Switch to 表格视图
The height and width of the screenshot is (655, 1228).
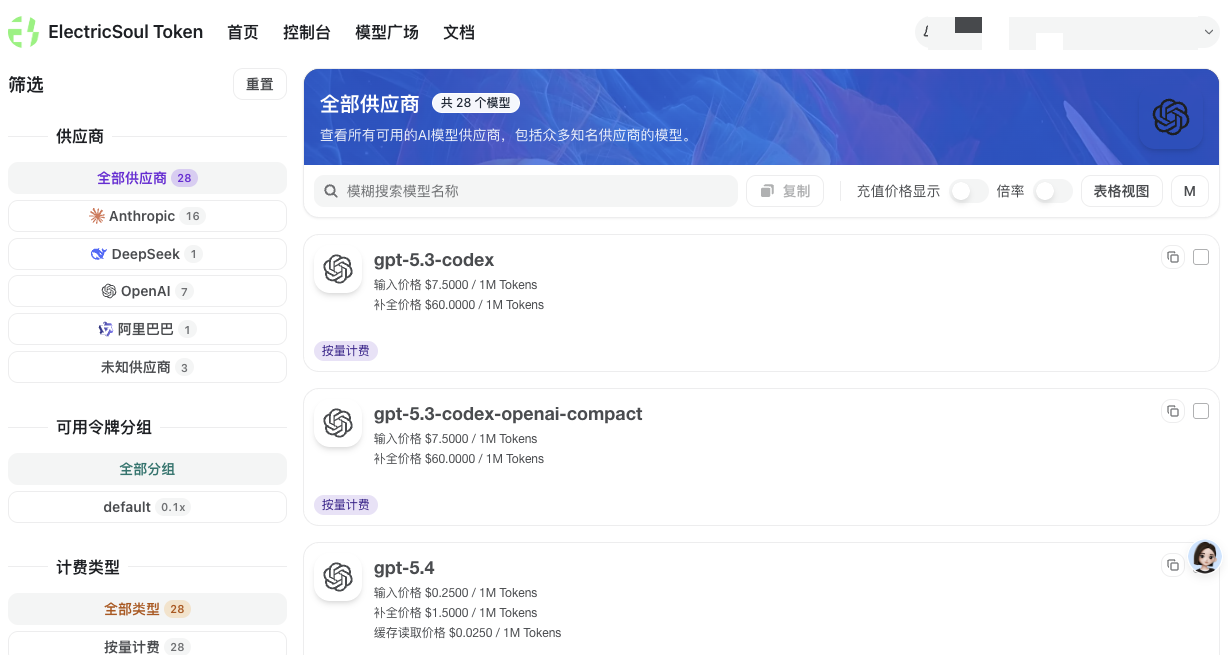[x=1122, y=191]
